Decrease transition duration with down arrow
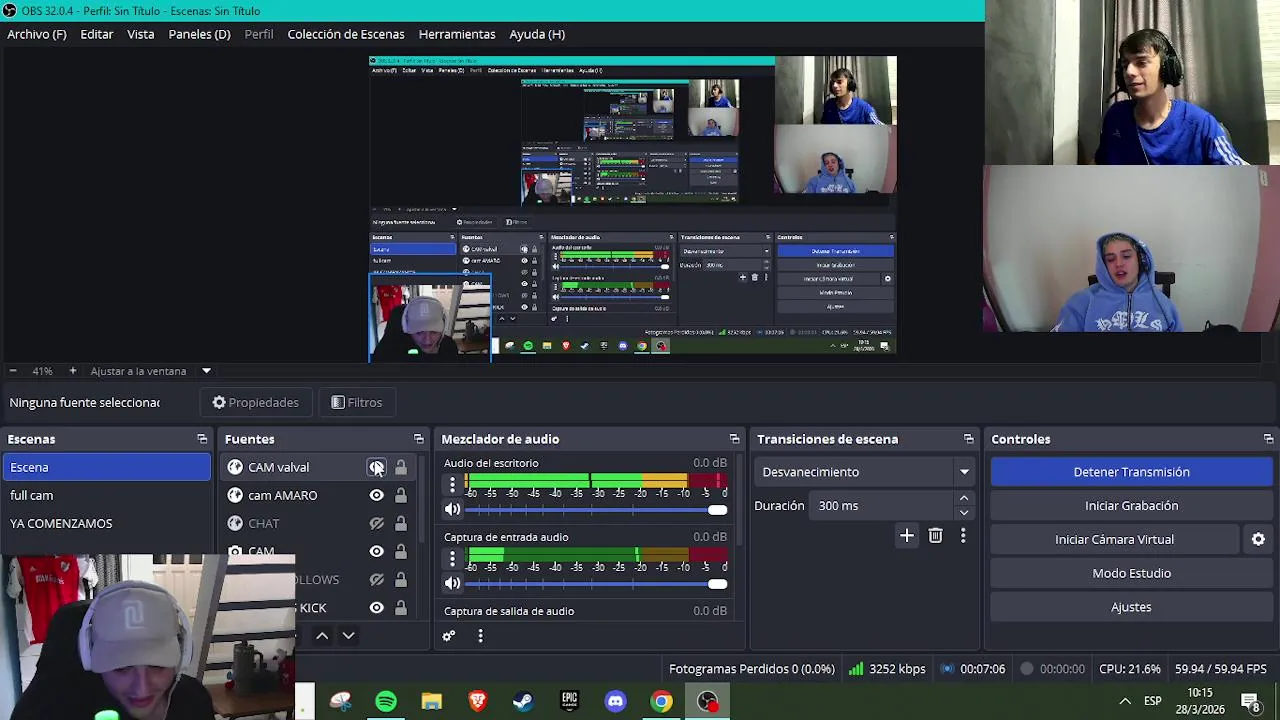The image size is (1280, 720). 964,512
